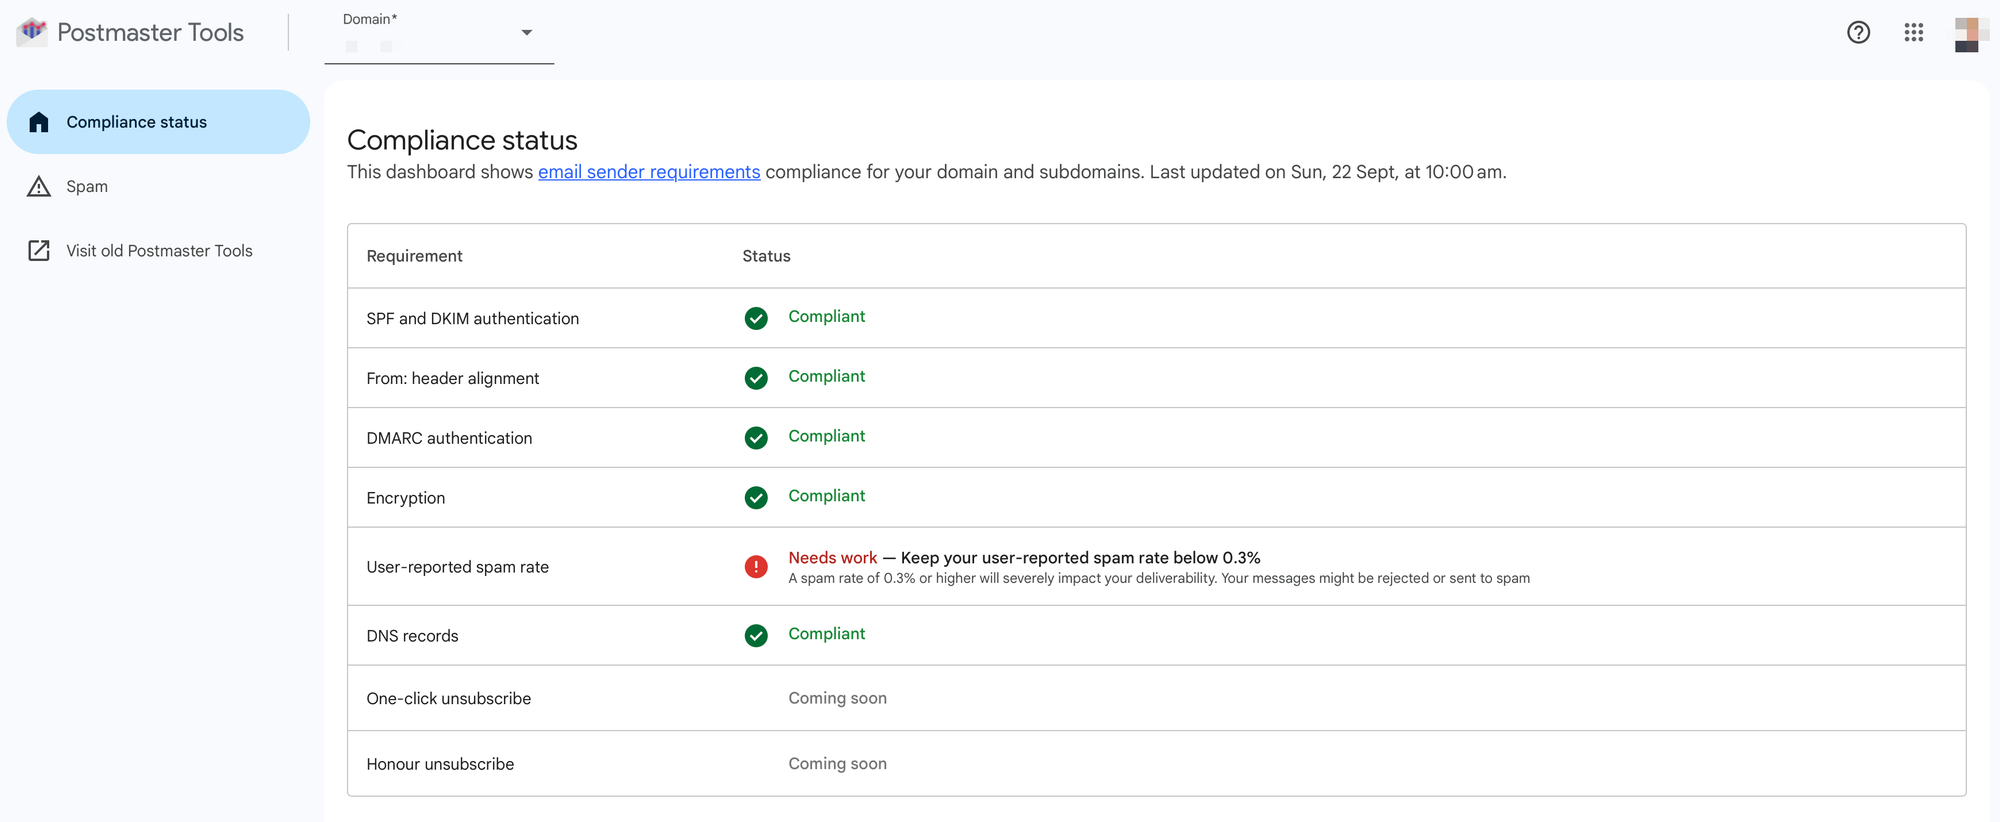
Task: Click the Honour unsubscribe row label
Action: (440, 764)
